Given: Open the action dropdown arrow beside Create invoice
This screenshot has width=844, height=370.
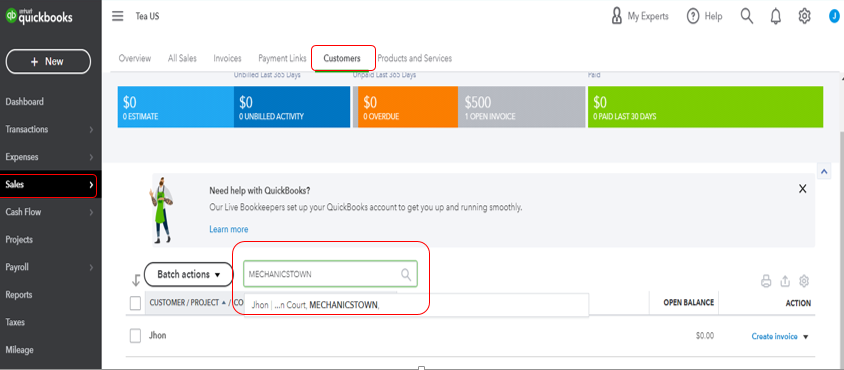Looking at the screenshot, I should coord(806,337).
